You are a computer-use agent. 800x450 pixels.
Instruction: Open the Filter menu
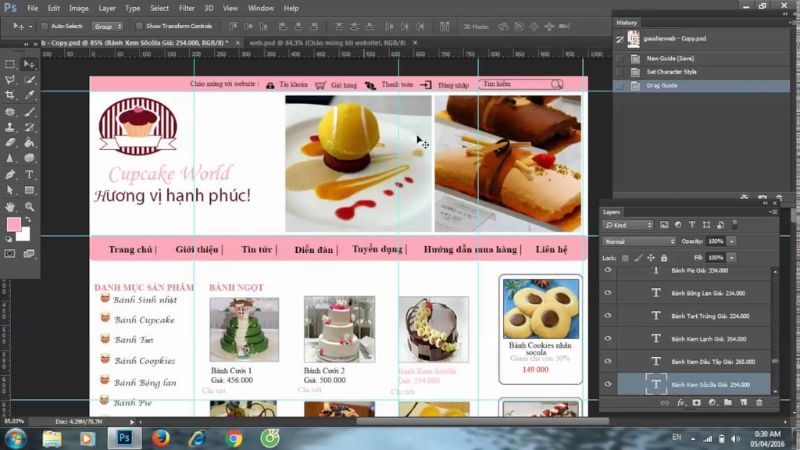tap(187, 8)
